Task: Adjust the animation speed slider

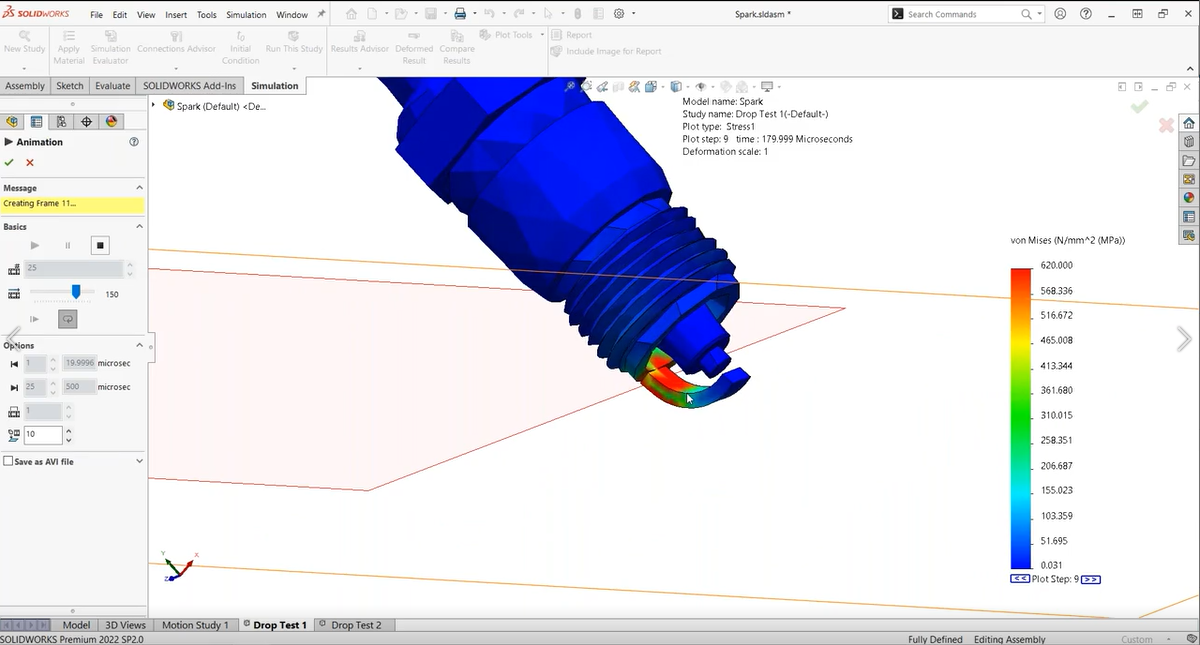Action: [x=76, y=292]
